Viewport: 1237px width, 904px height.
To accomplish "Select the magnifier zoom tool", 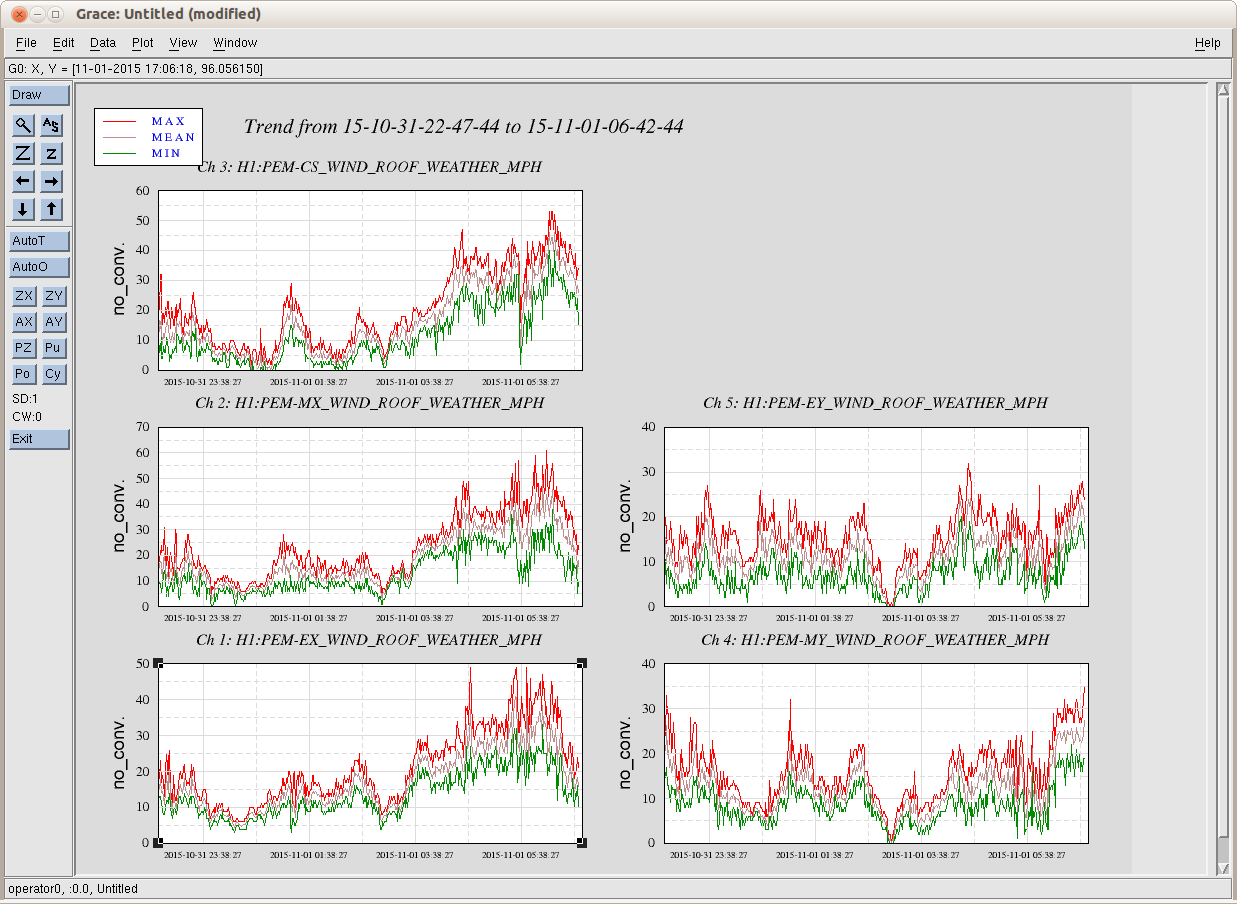I will pos(23,125).
